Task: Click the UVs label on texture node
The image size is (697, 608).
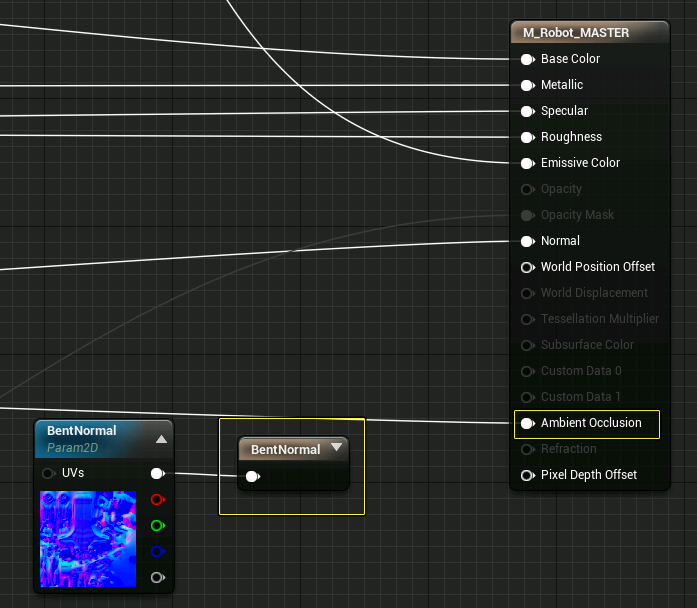Action: tap(73, 473)
